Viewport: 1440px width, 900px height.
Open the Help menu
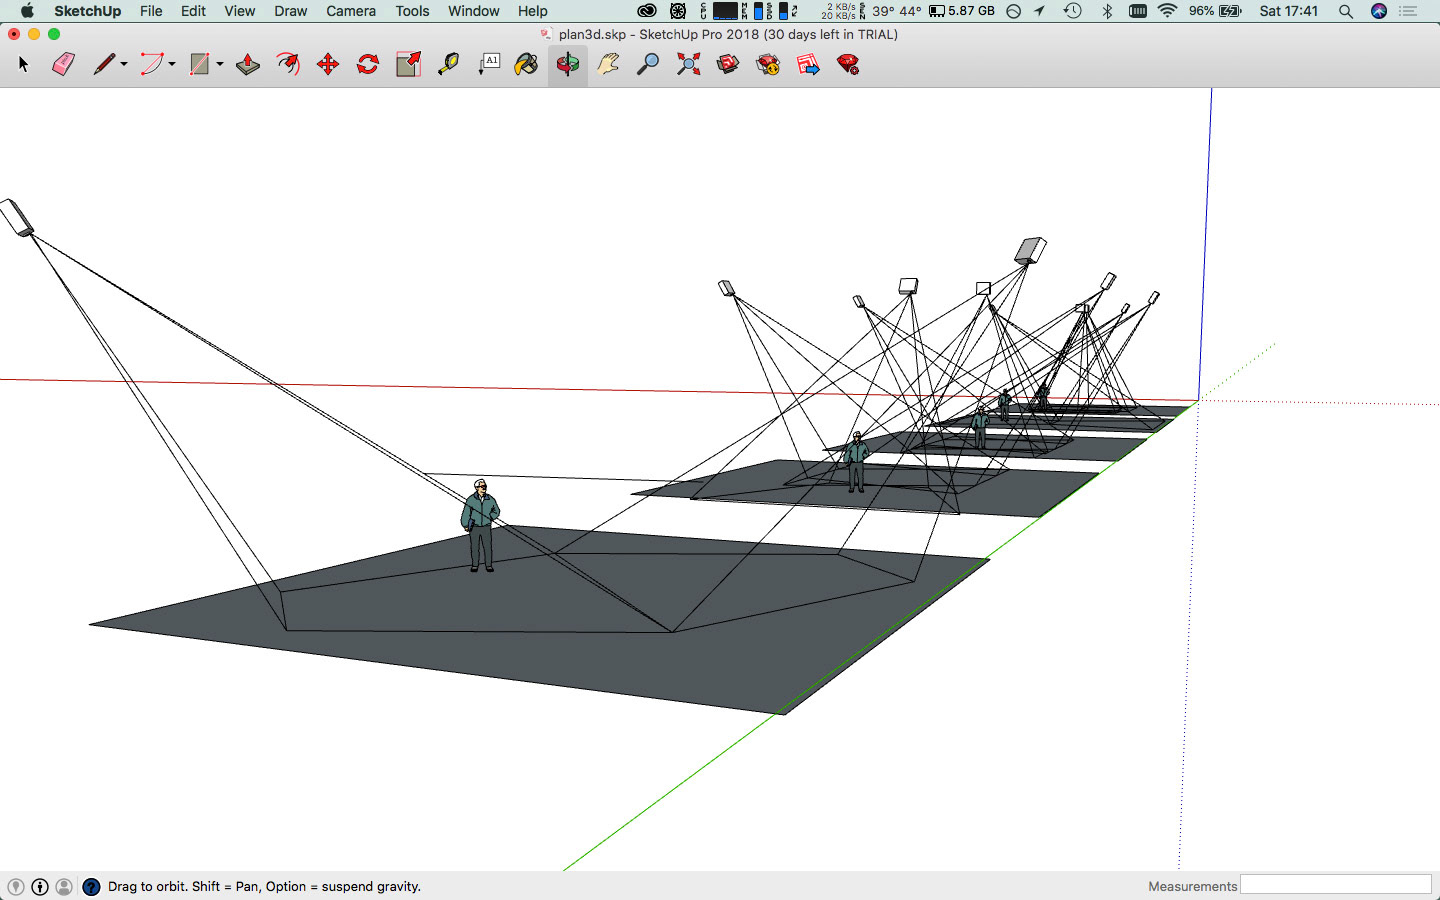click(x=532, y=11)
